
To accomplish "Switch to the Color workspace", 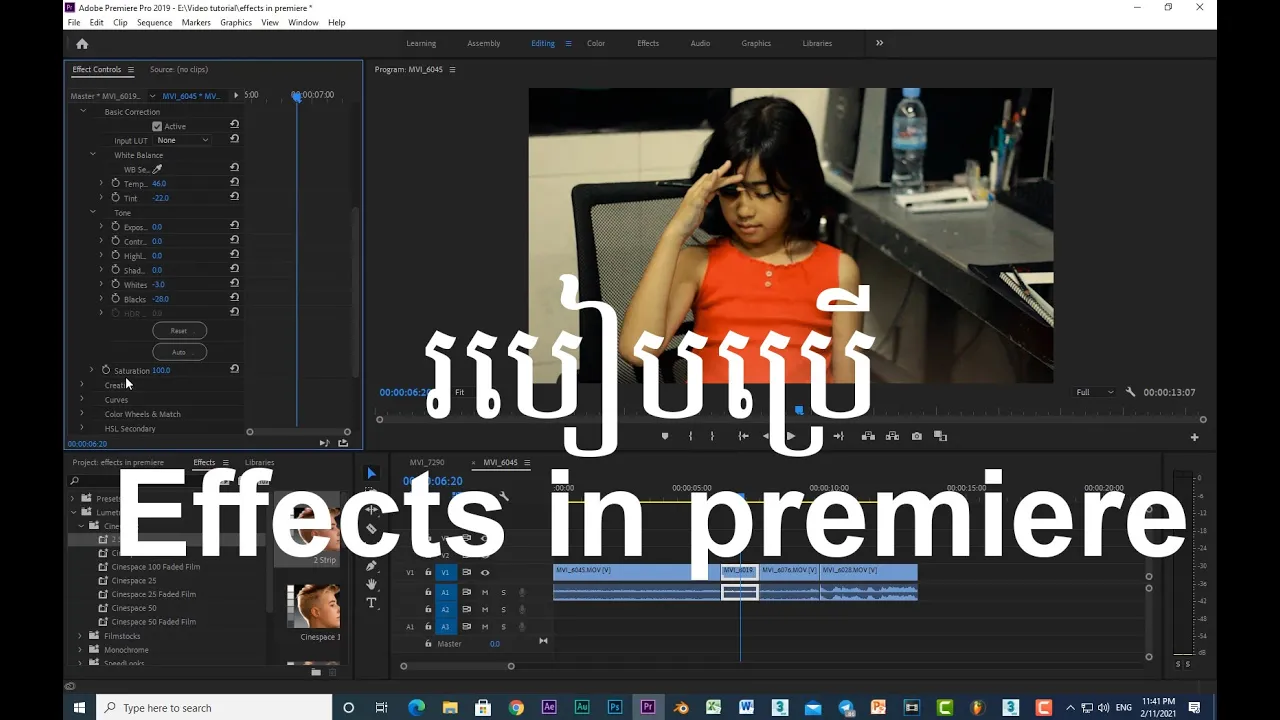I will tap(596, 43).
